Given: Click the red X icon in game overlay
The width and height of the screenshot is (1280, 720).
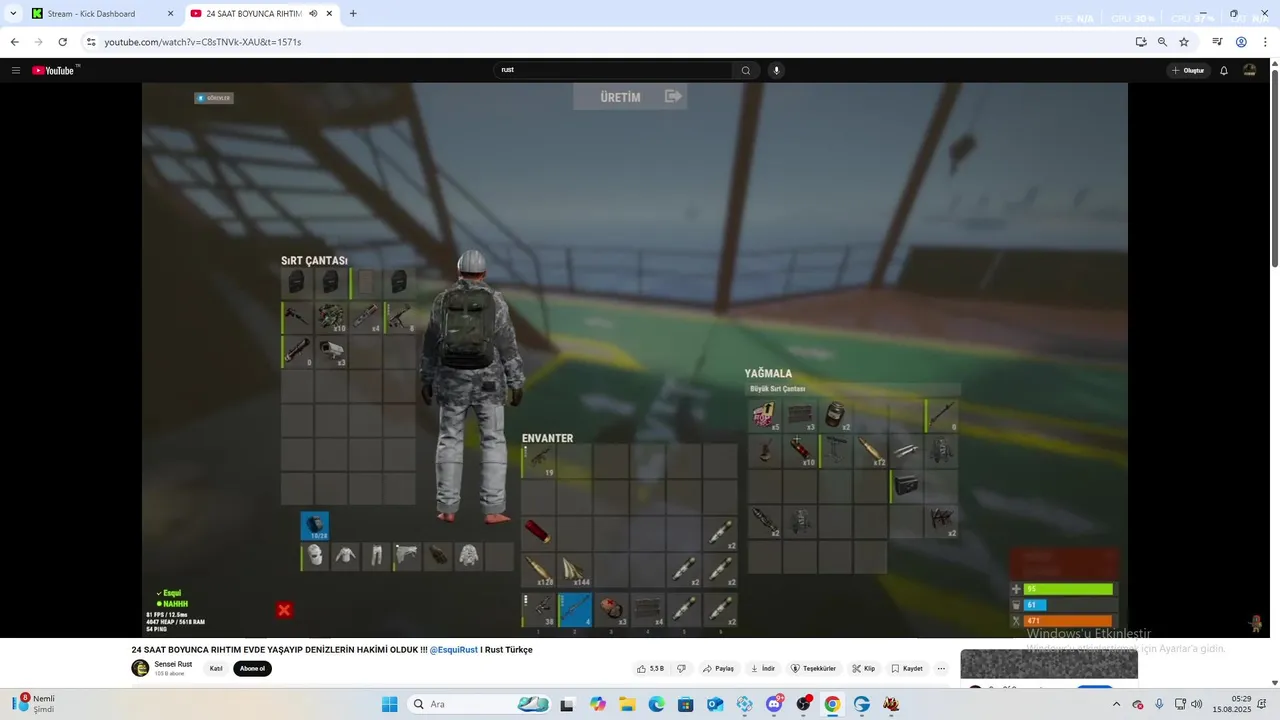Looking at the screenshot, I should (x=284, y=610).
